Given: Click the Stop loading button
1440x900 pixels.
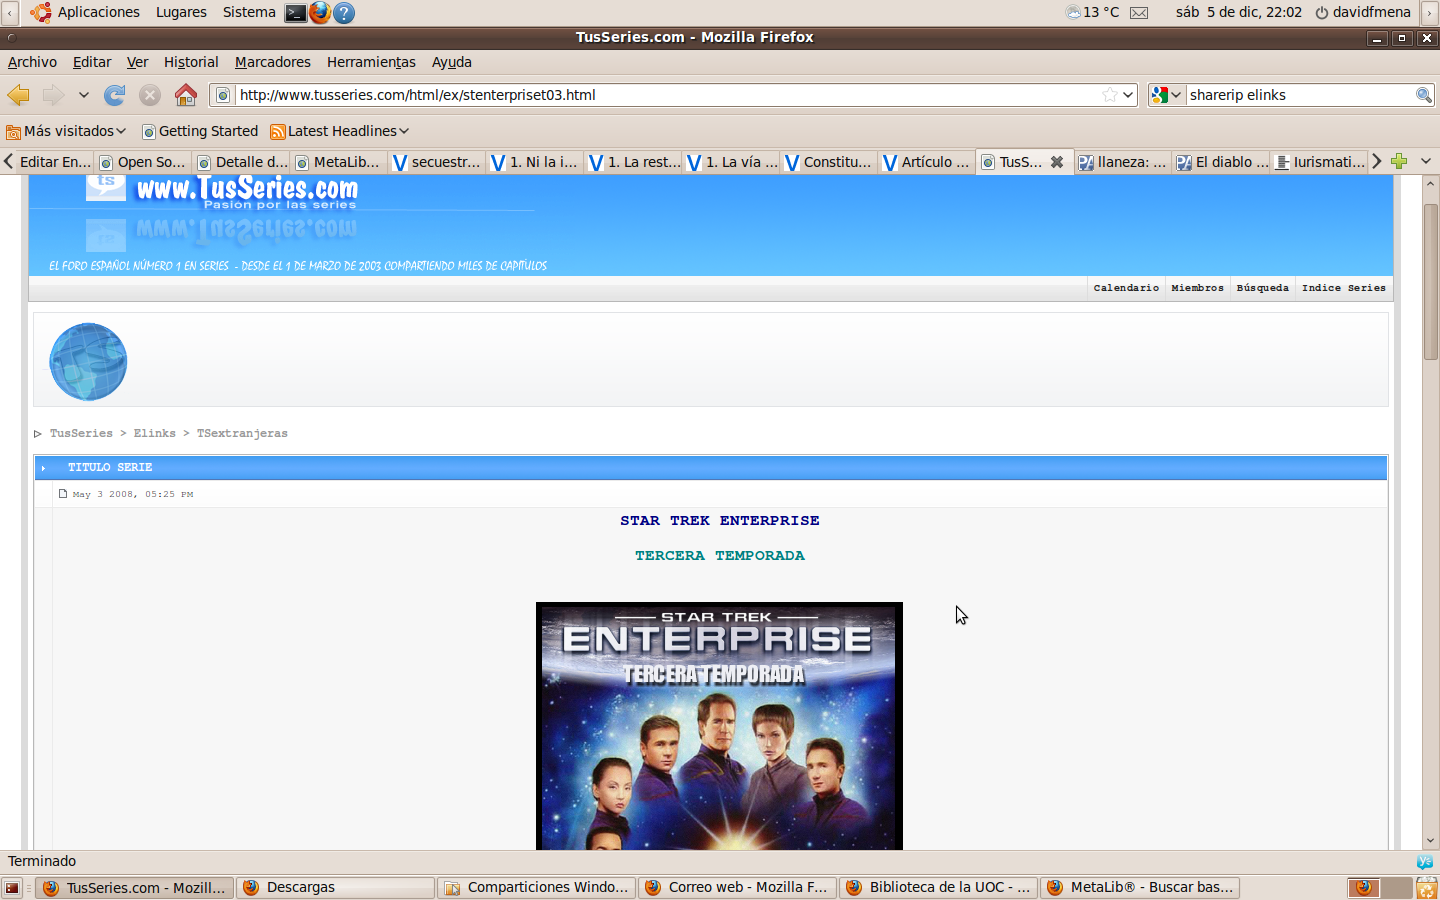Looking at the screenshot, I should [x=150, y=95].
